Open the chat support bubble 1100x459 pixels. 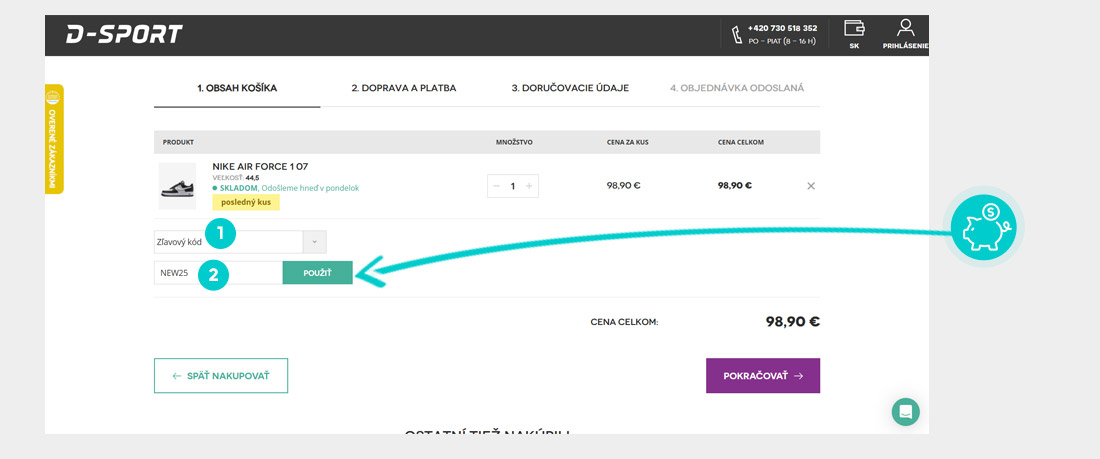(x=906, y=412)
